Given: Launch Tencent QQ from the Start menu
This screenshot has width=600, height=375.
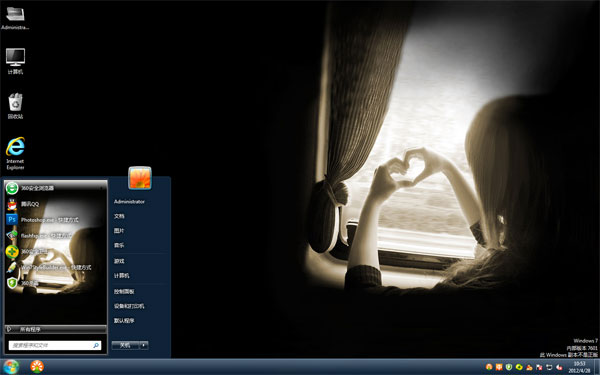Looking at the screenshot, I should [55, 204].
